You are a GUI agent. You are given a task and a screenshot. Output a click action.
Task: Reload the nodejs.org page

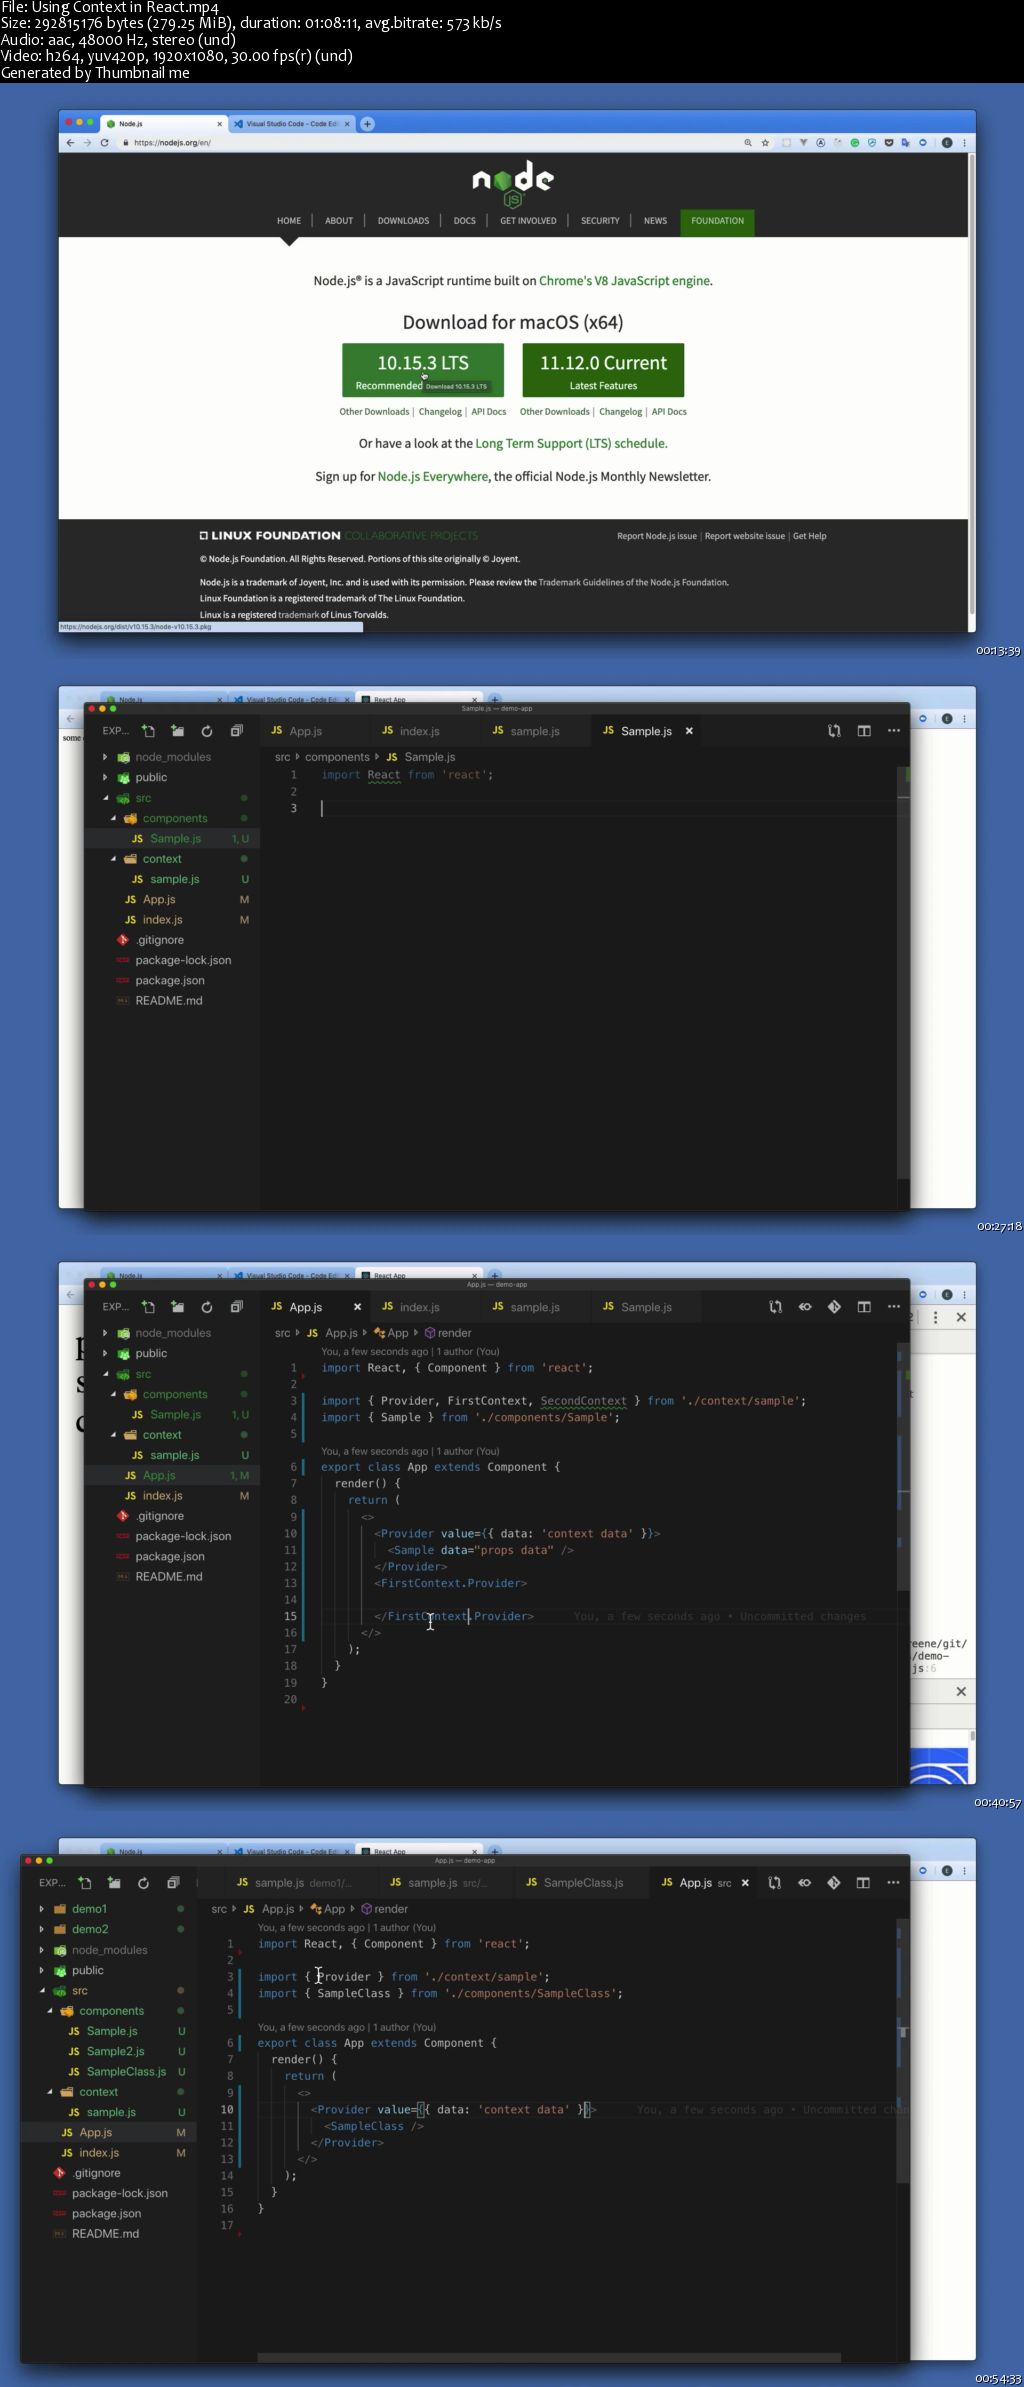(104, 143)
